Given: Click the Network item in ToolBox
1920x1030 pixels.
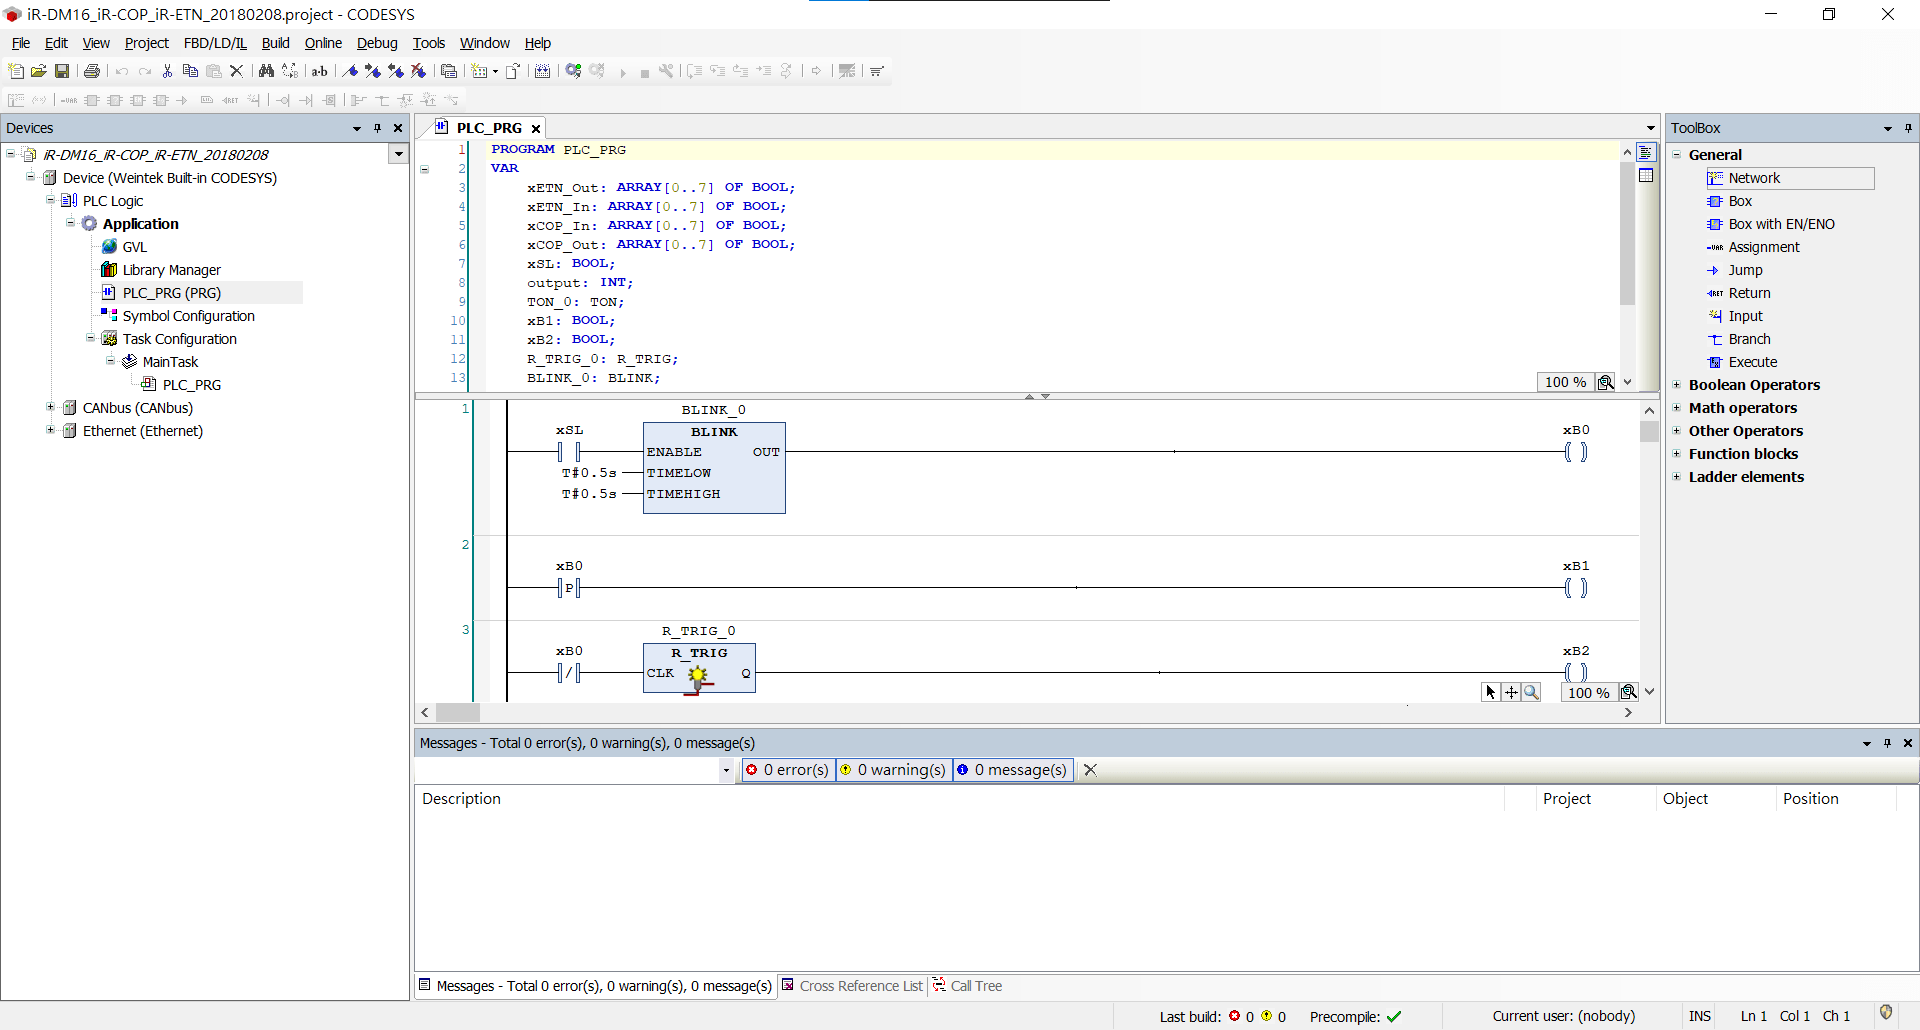Looking at the screenshot, I should pos(1754,178).
